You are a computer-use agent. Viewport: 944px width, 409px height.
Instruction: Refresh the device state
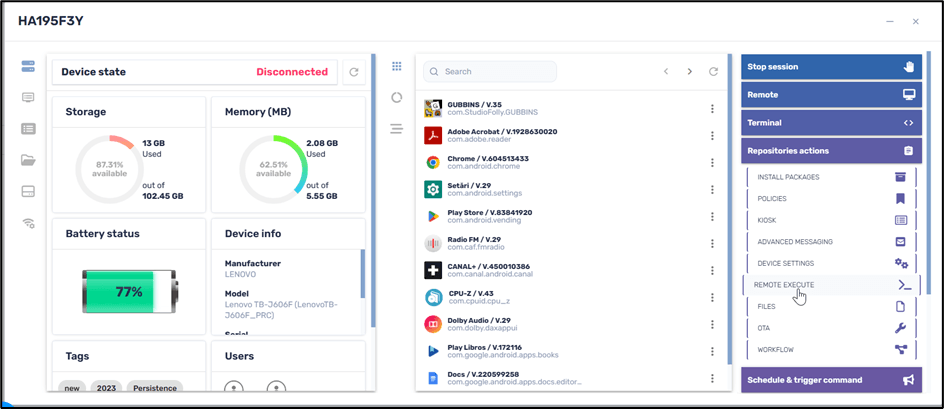tap(353, 72)
